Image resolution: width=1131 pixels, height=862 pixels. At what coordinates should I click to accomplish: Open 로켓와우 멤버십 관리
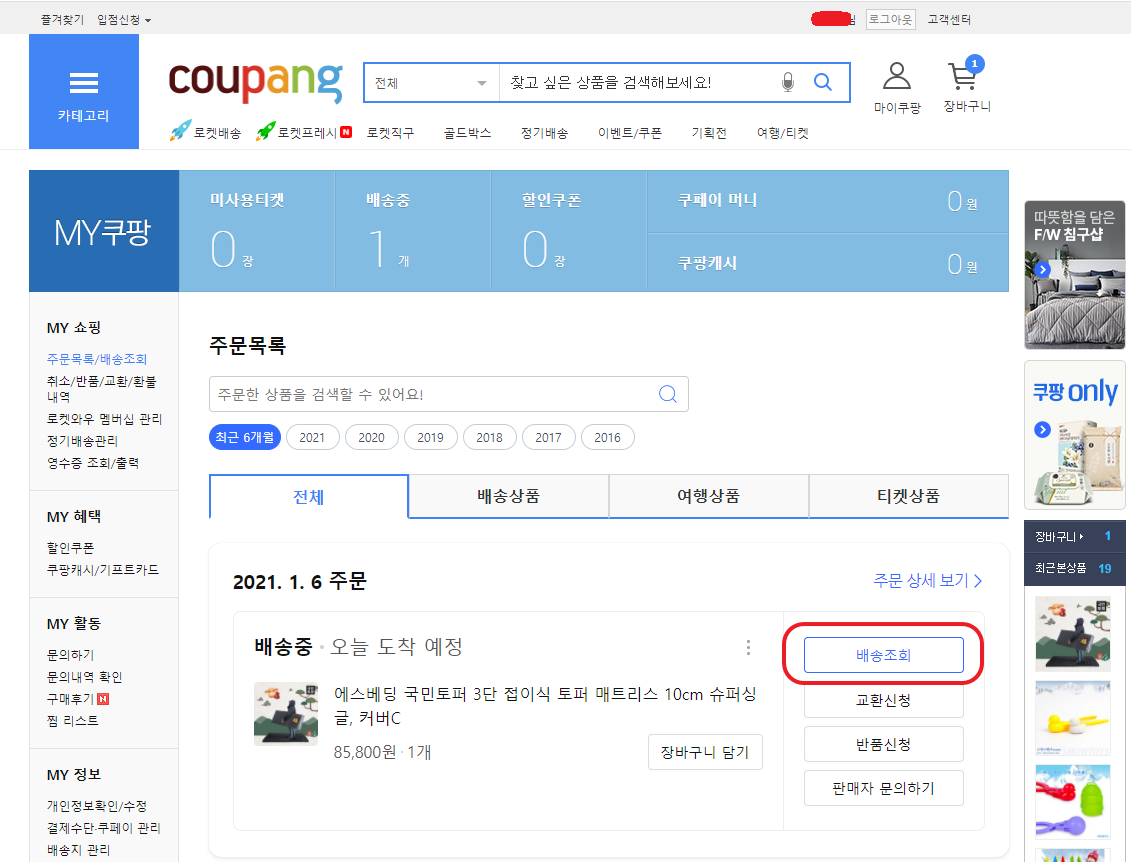[x=105, y=418]
